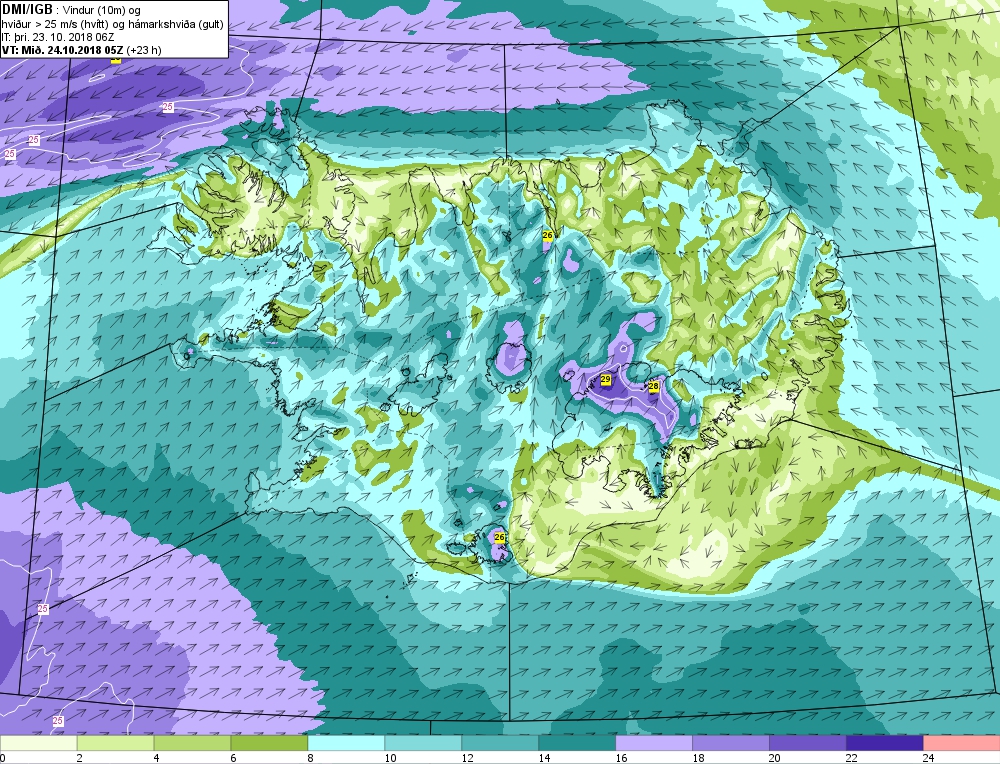Click the legend scale value 18

click(x=698, y=758)
